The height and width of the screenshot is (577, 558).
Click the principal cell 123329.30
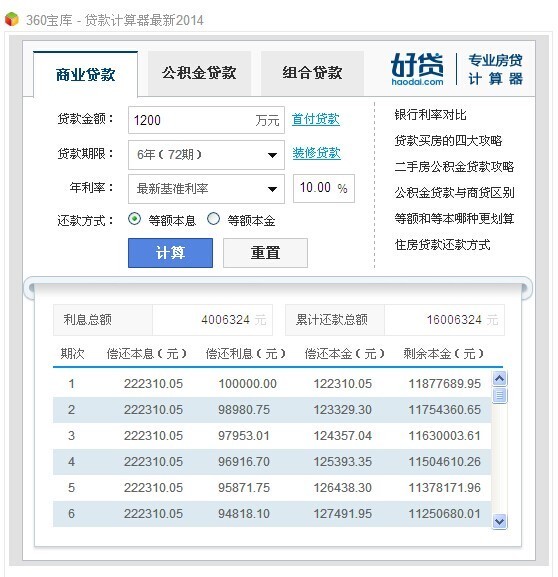342,410
